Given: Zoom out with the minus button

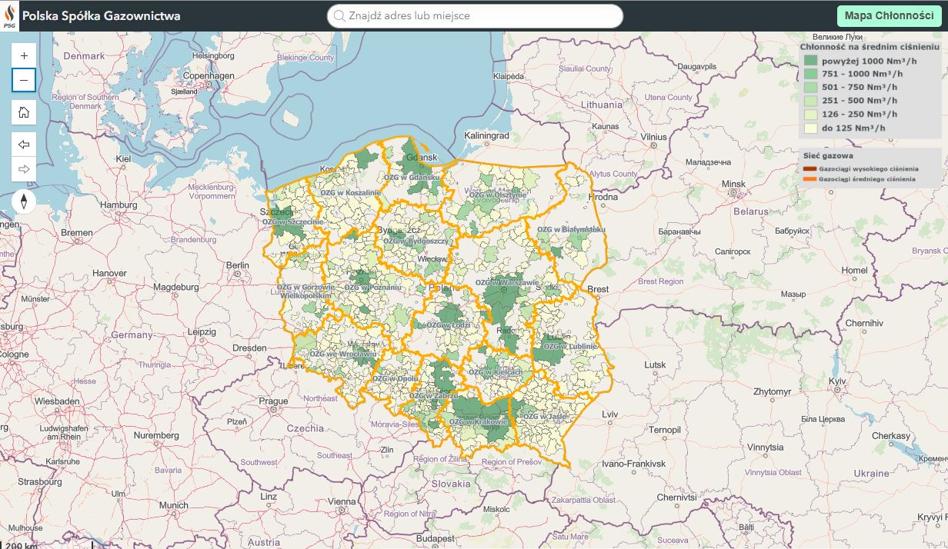Looking at the screenshot, I should coord(24,80).
